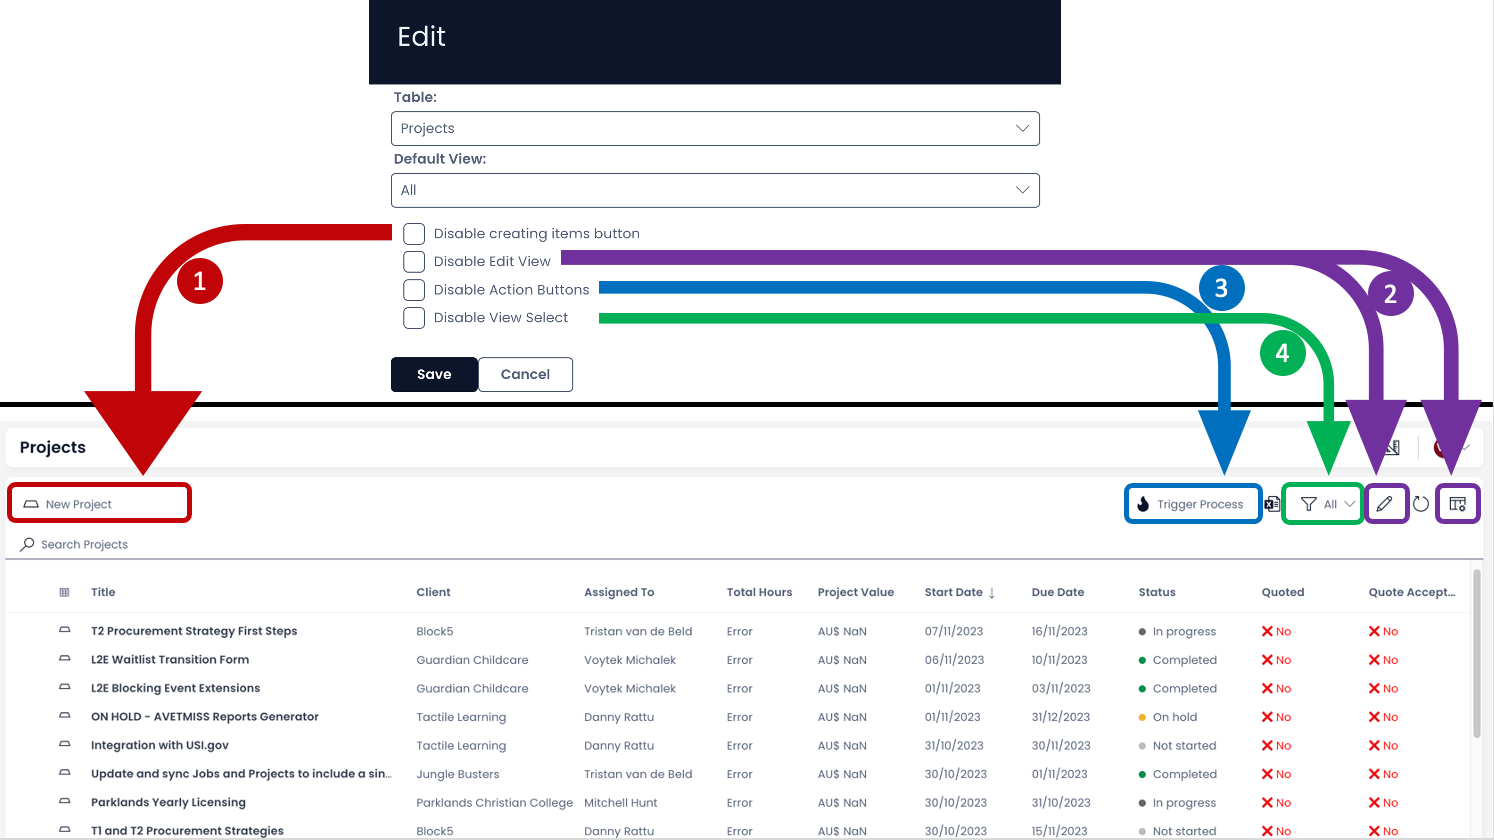Screen dimensions: 1494x840
Task: Click the funnel filter icon
Action: point(1308,504)
